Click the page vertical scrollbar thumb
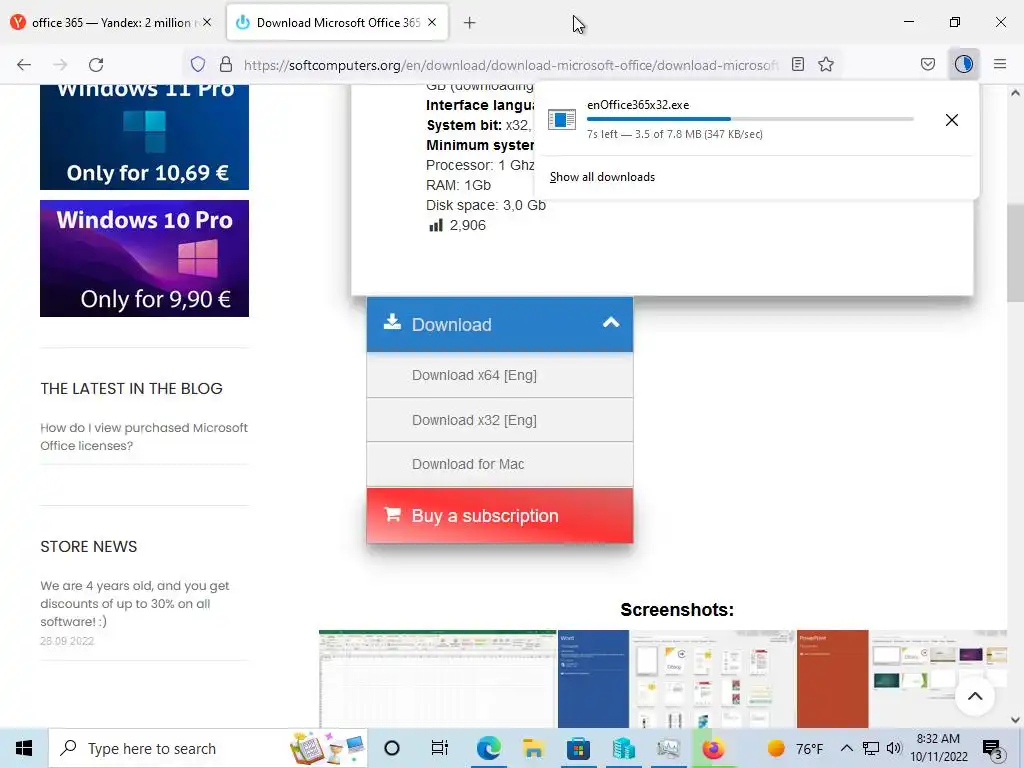This screenshot has height=768, width=1024. (x=1015, y=253)
